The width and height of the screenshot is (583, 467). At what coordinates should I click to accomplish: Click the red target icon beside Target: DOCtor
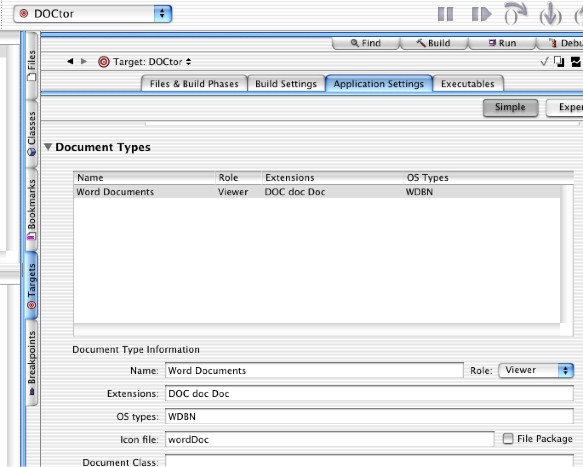click(x=104, y=62)
